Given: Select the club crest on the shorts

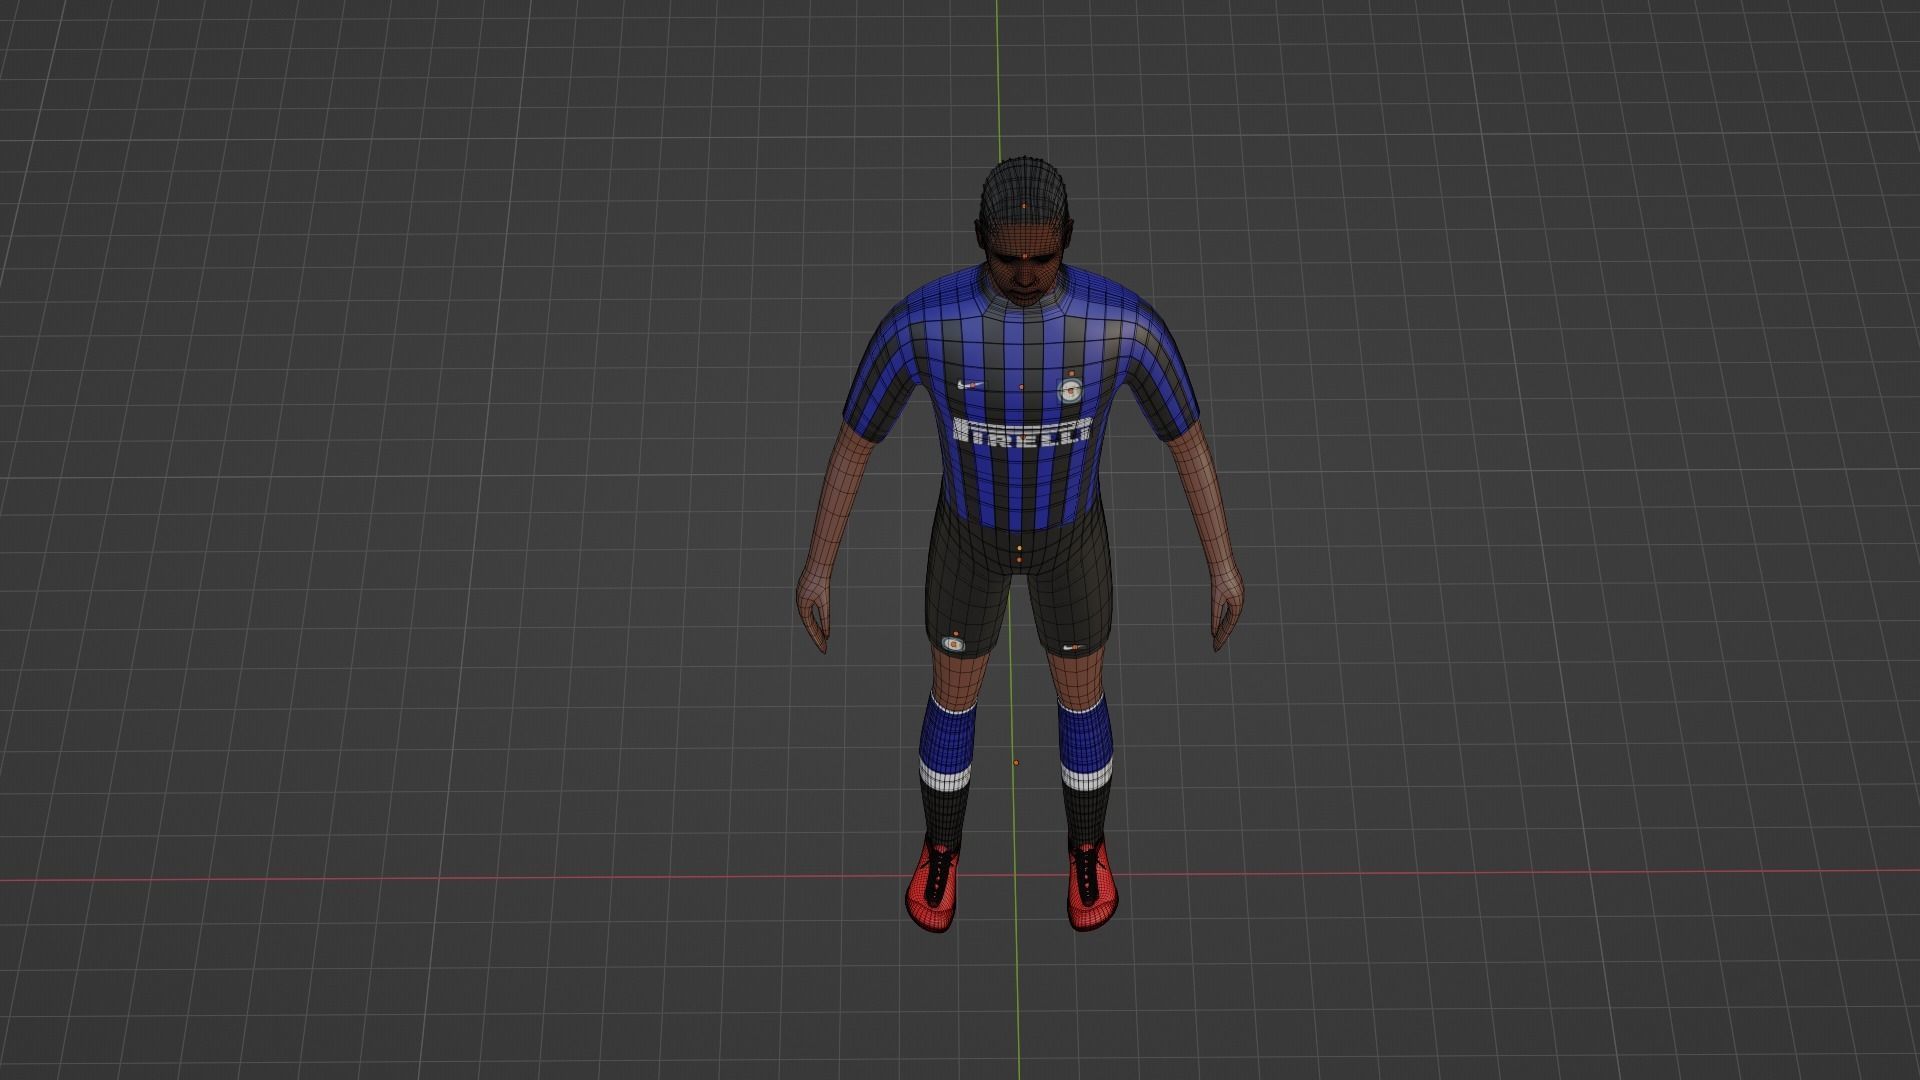Looking at the screenshot, I should tap(954, 645).
